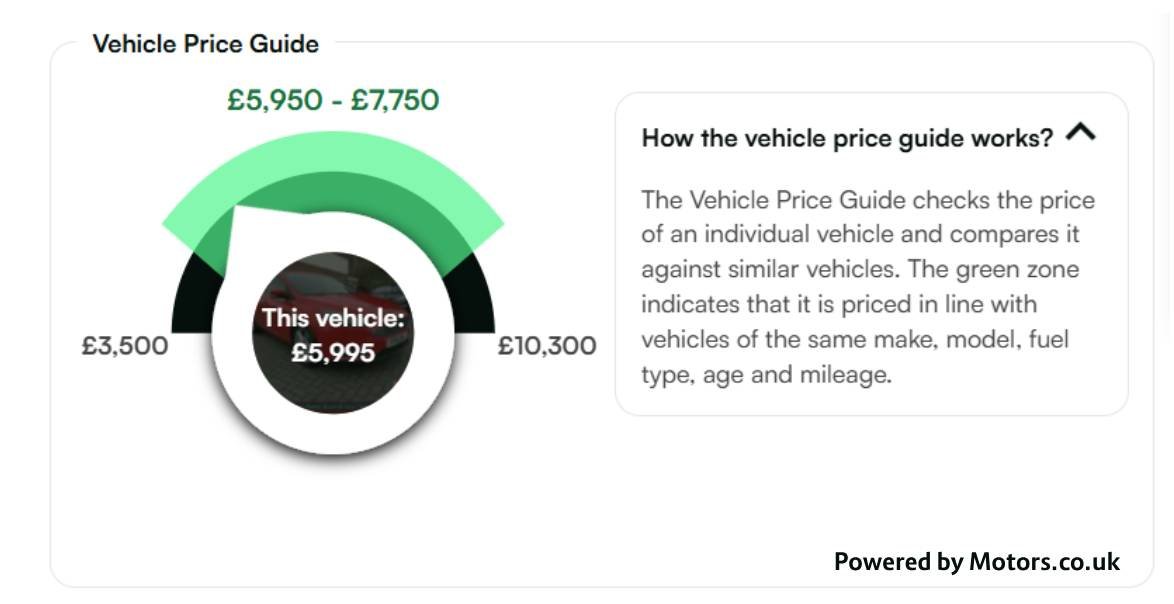
Task: Click the 'Vehicle Price Guide' section title
Action: [206, 43]
